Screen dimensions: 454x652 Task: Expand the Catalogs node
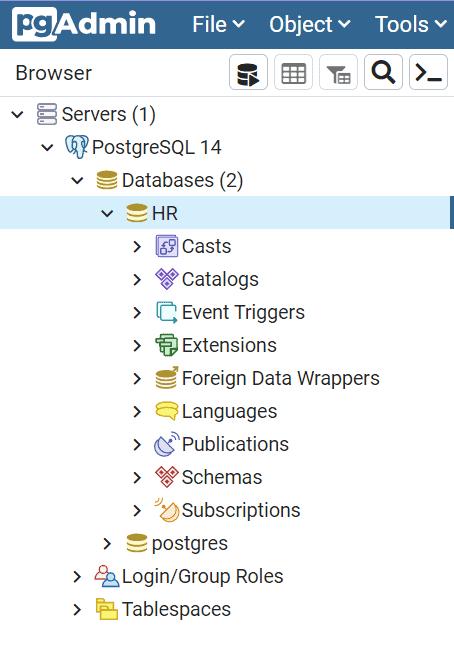137,279
